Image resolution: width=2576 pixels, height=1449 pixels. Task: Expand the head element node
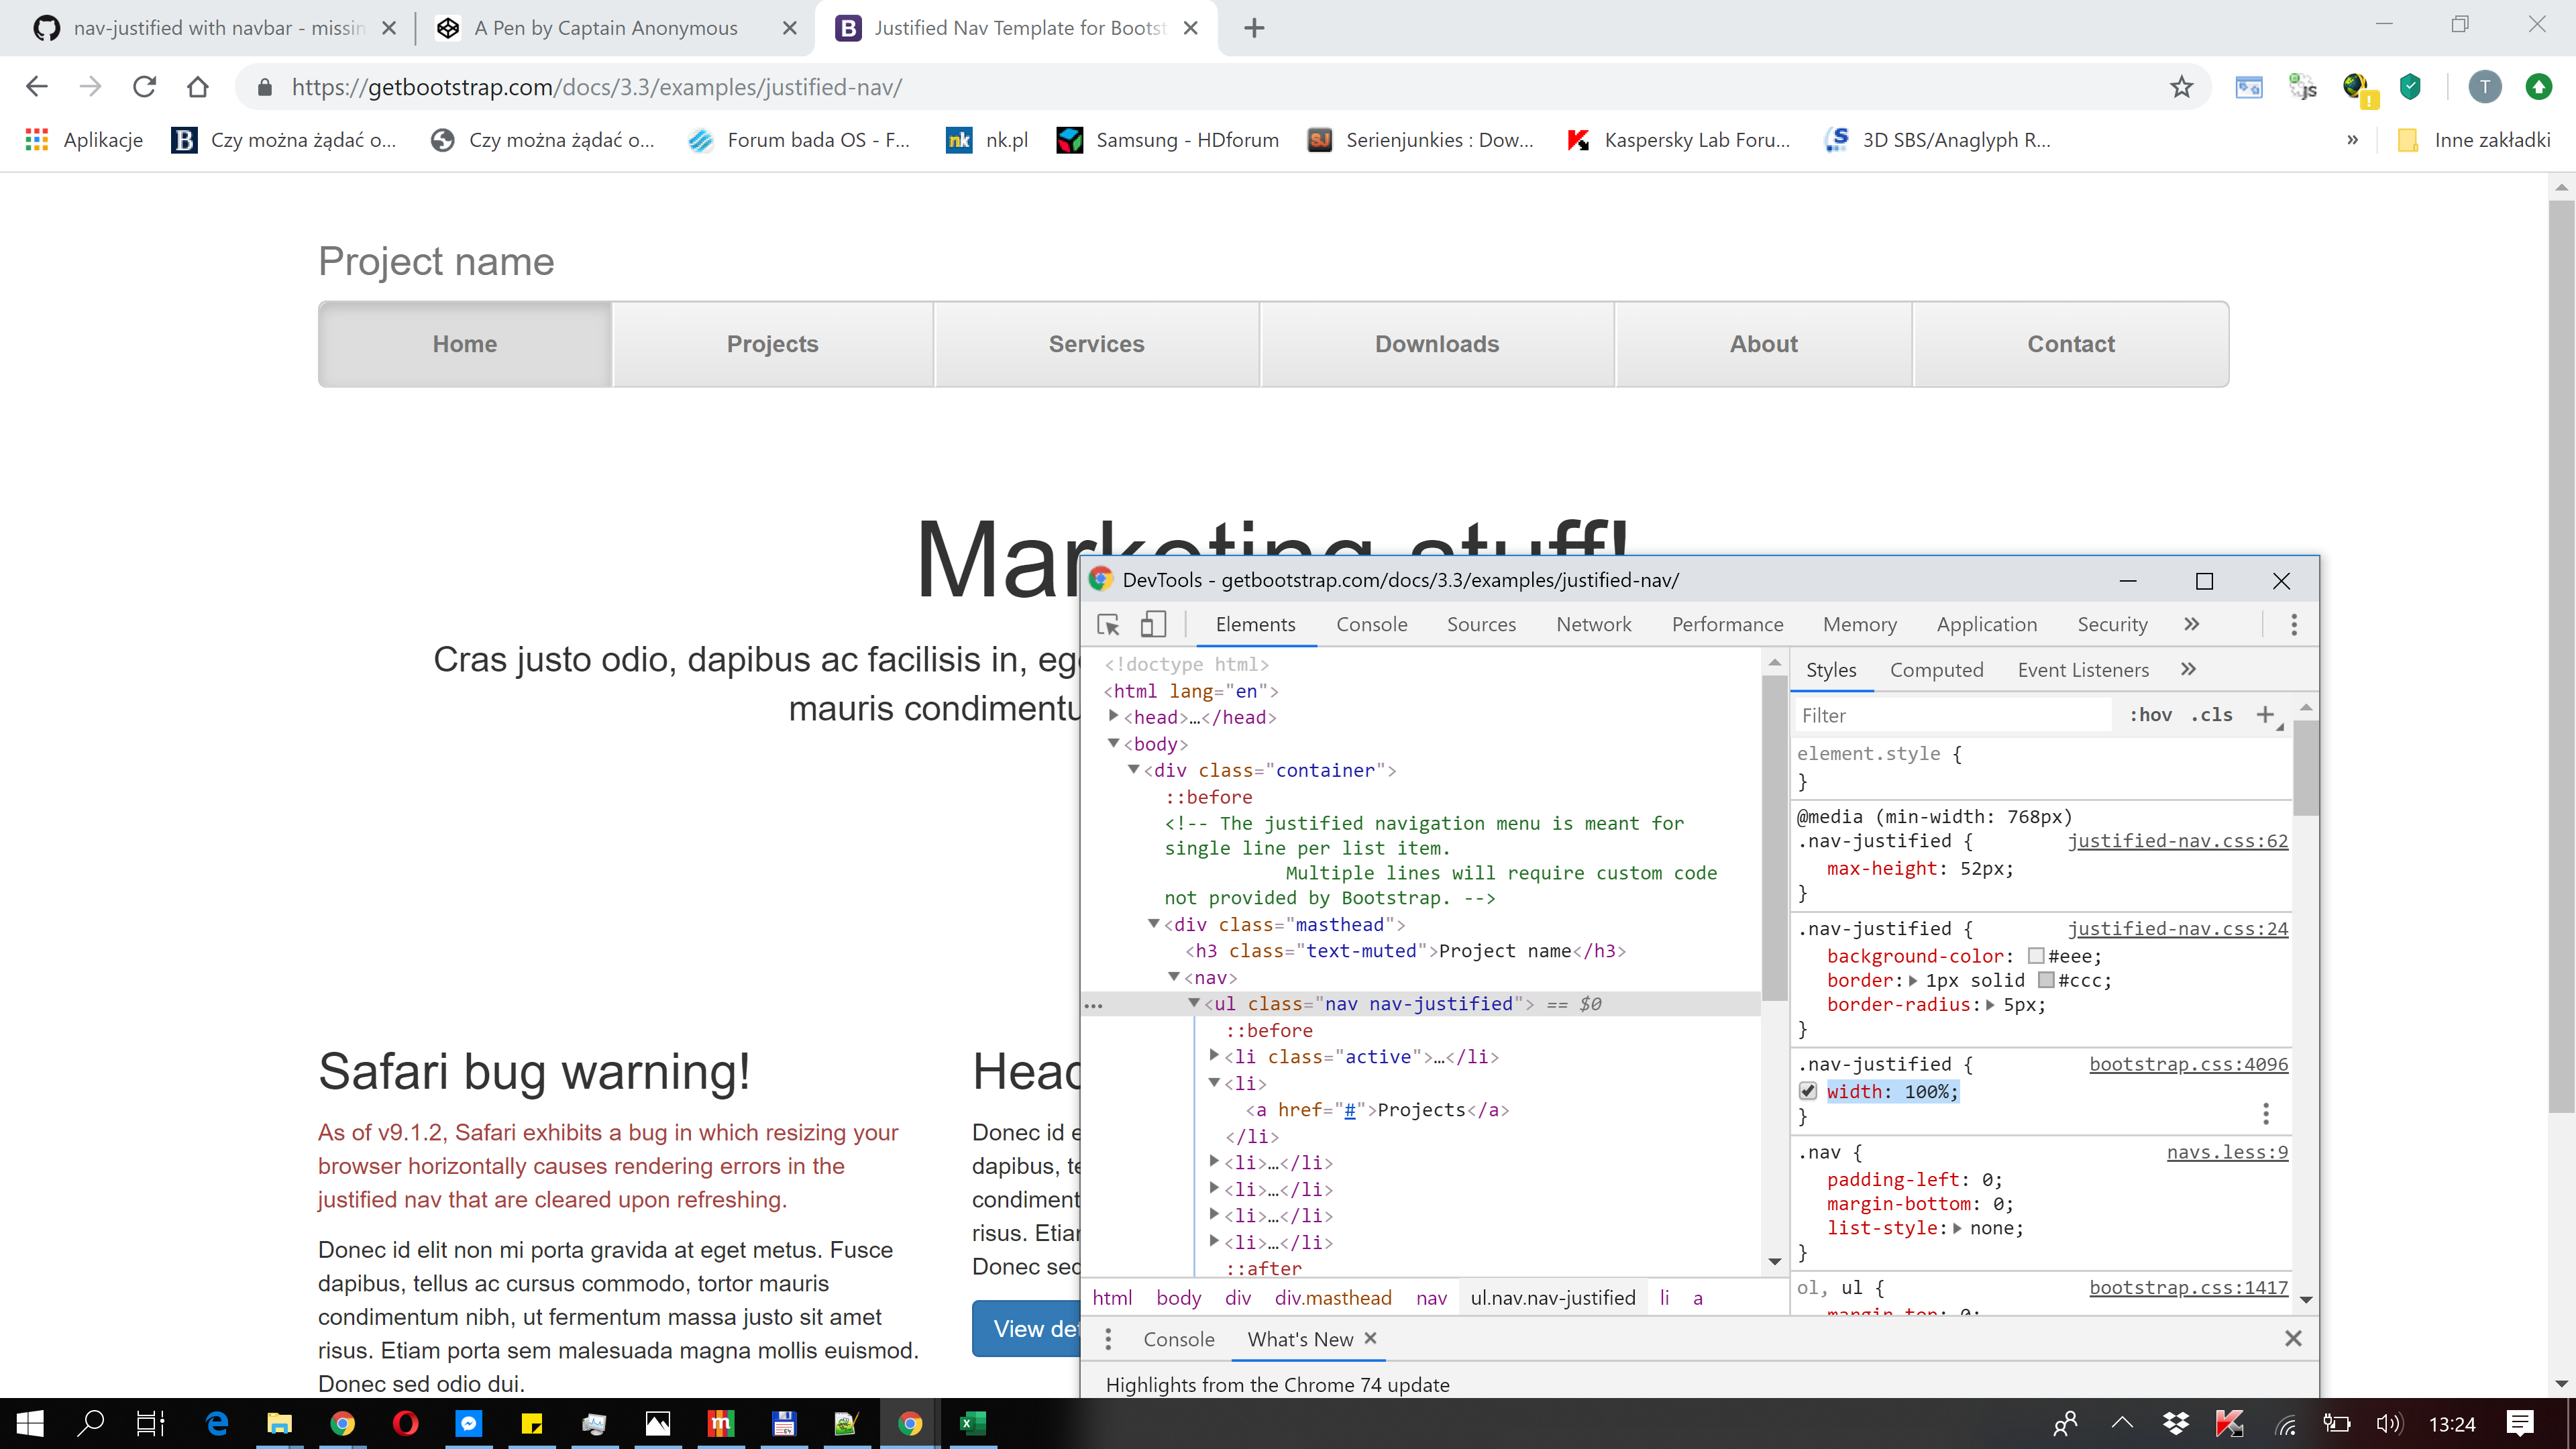pyautogui.click(x=1114, y=716)
